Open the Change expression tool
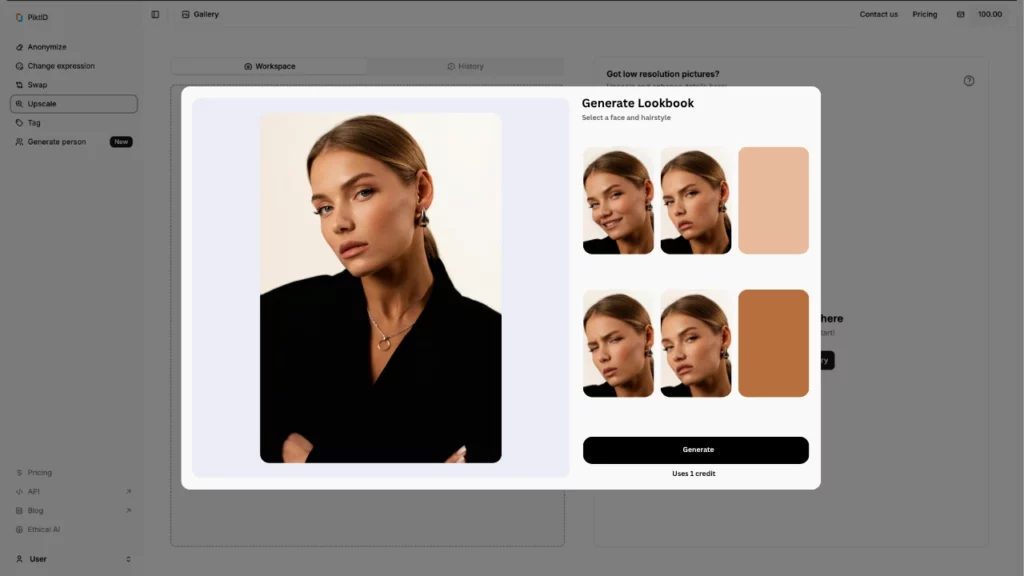This screenshot has height=576, width=1024. pos(60,65)
